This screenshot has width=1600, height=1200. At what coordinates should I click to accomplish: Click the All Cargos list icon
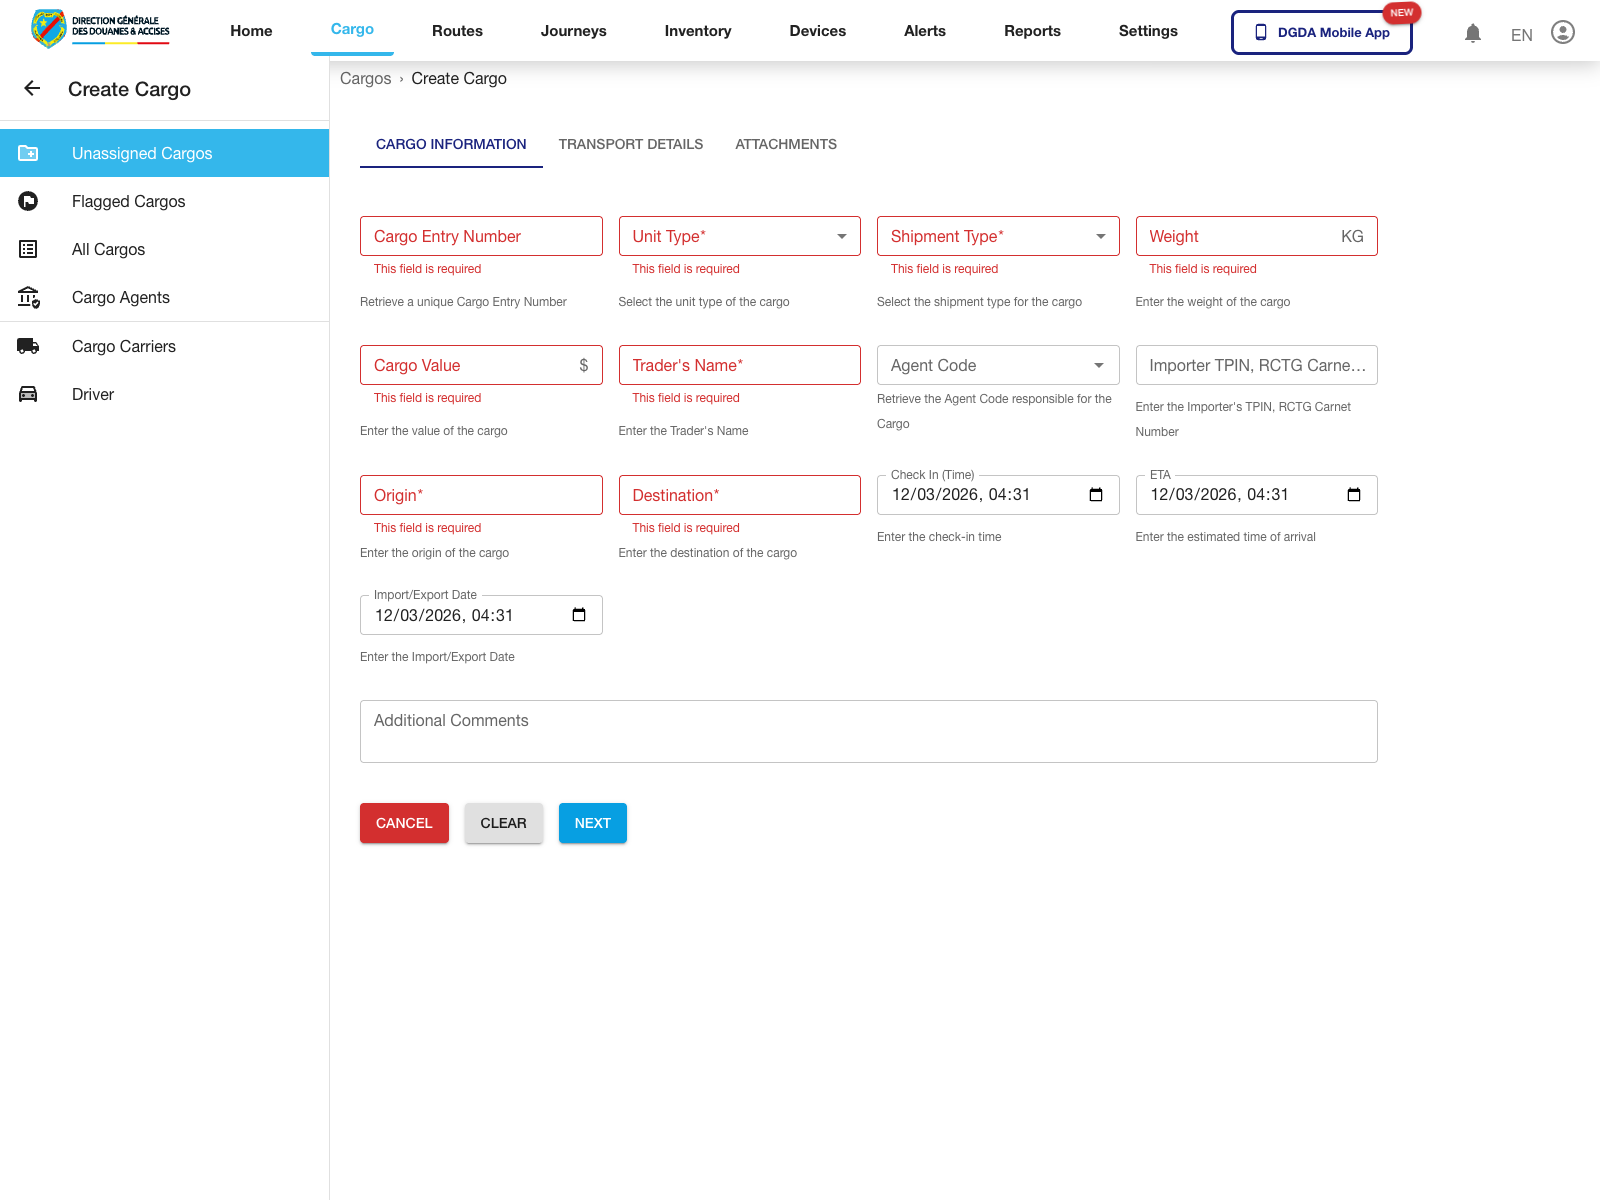pos(28,249)
